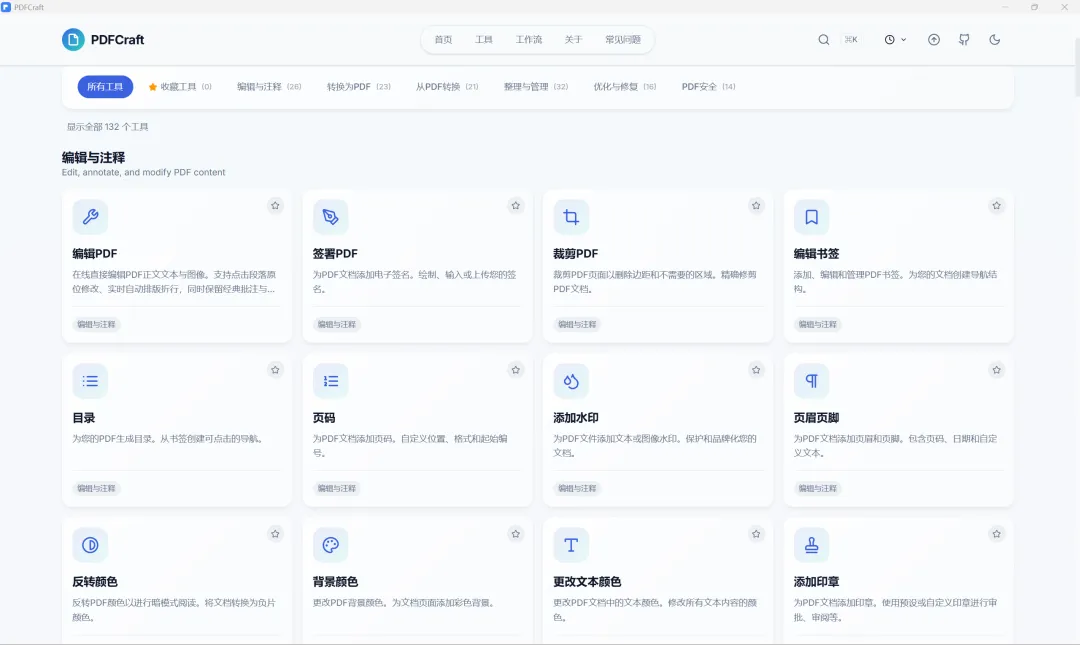Click the 签署PDF pen icon
This screenshot has height=645, width=1080.
click(331, 217)
